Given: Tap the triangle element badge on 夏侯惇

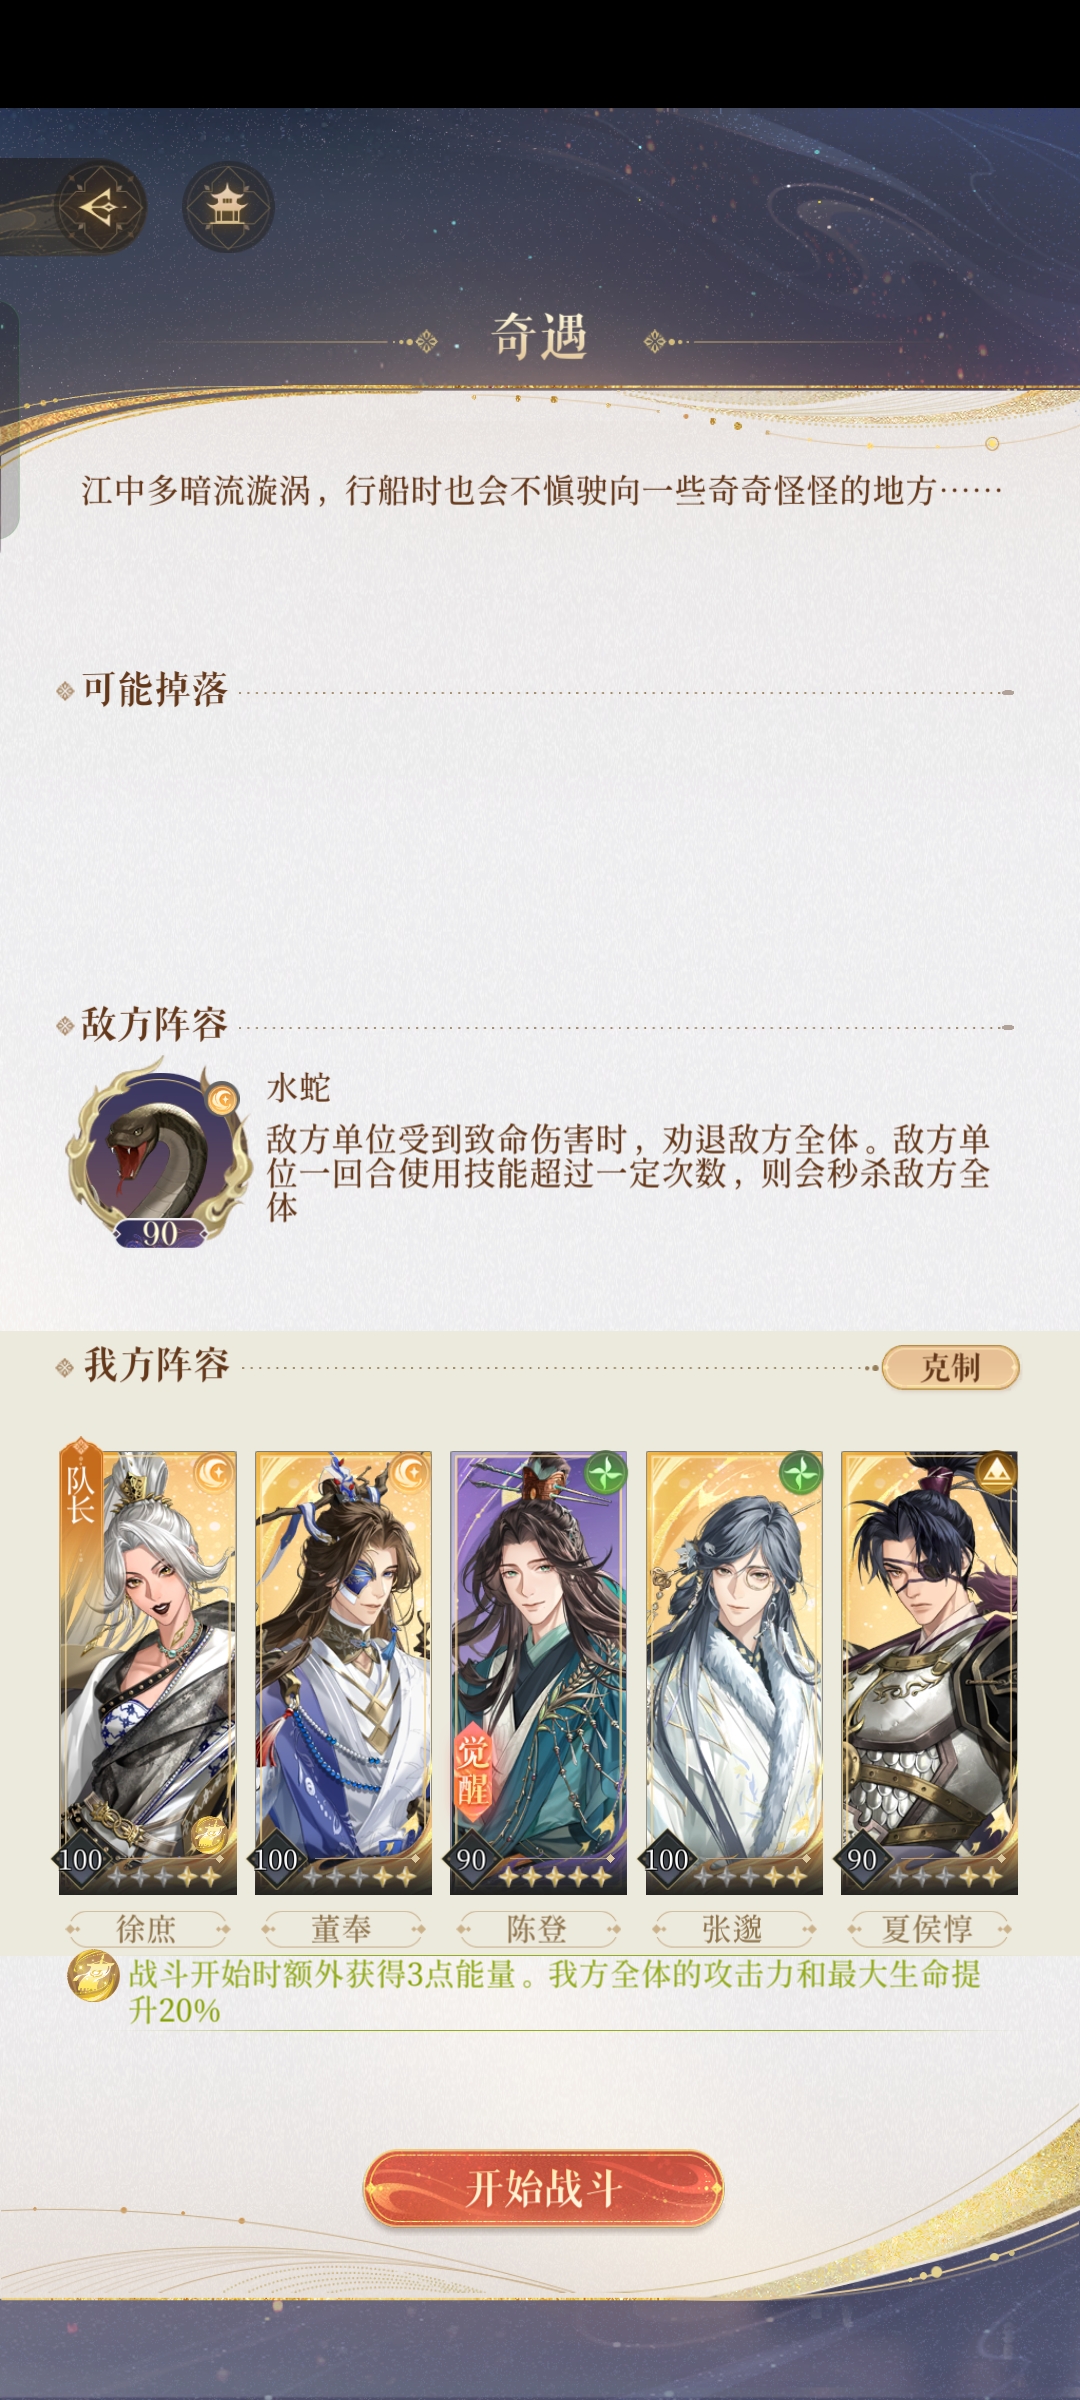Looking at the screenshot, I should pyautogui.click(x=996, y=1472).
